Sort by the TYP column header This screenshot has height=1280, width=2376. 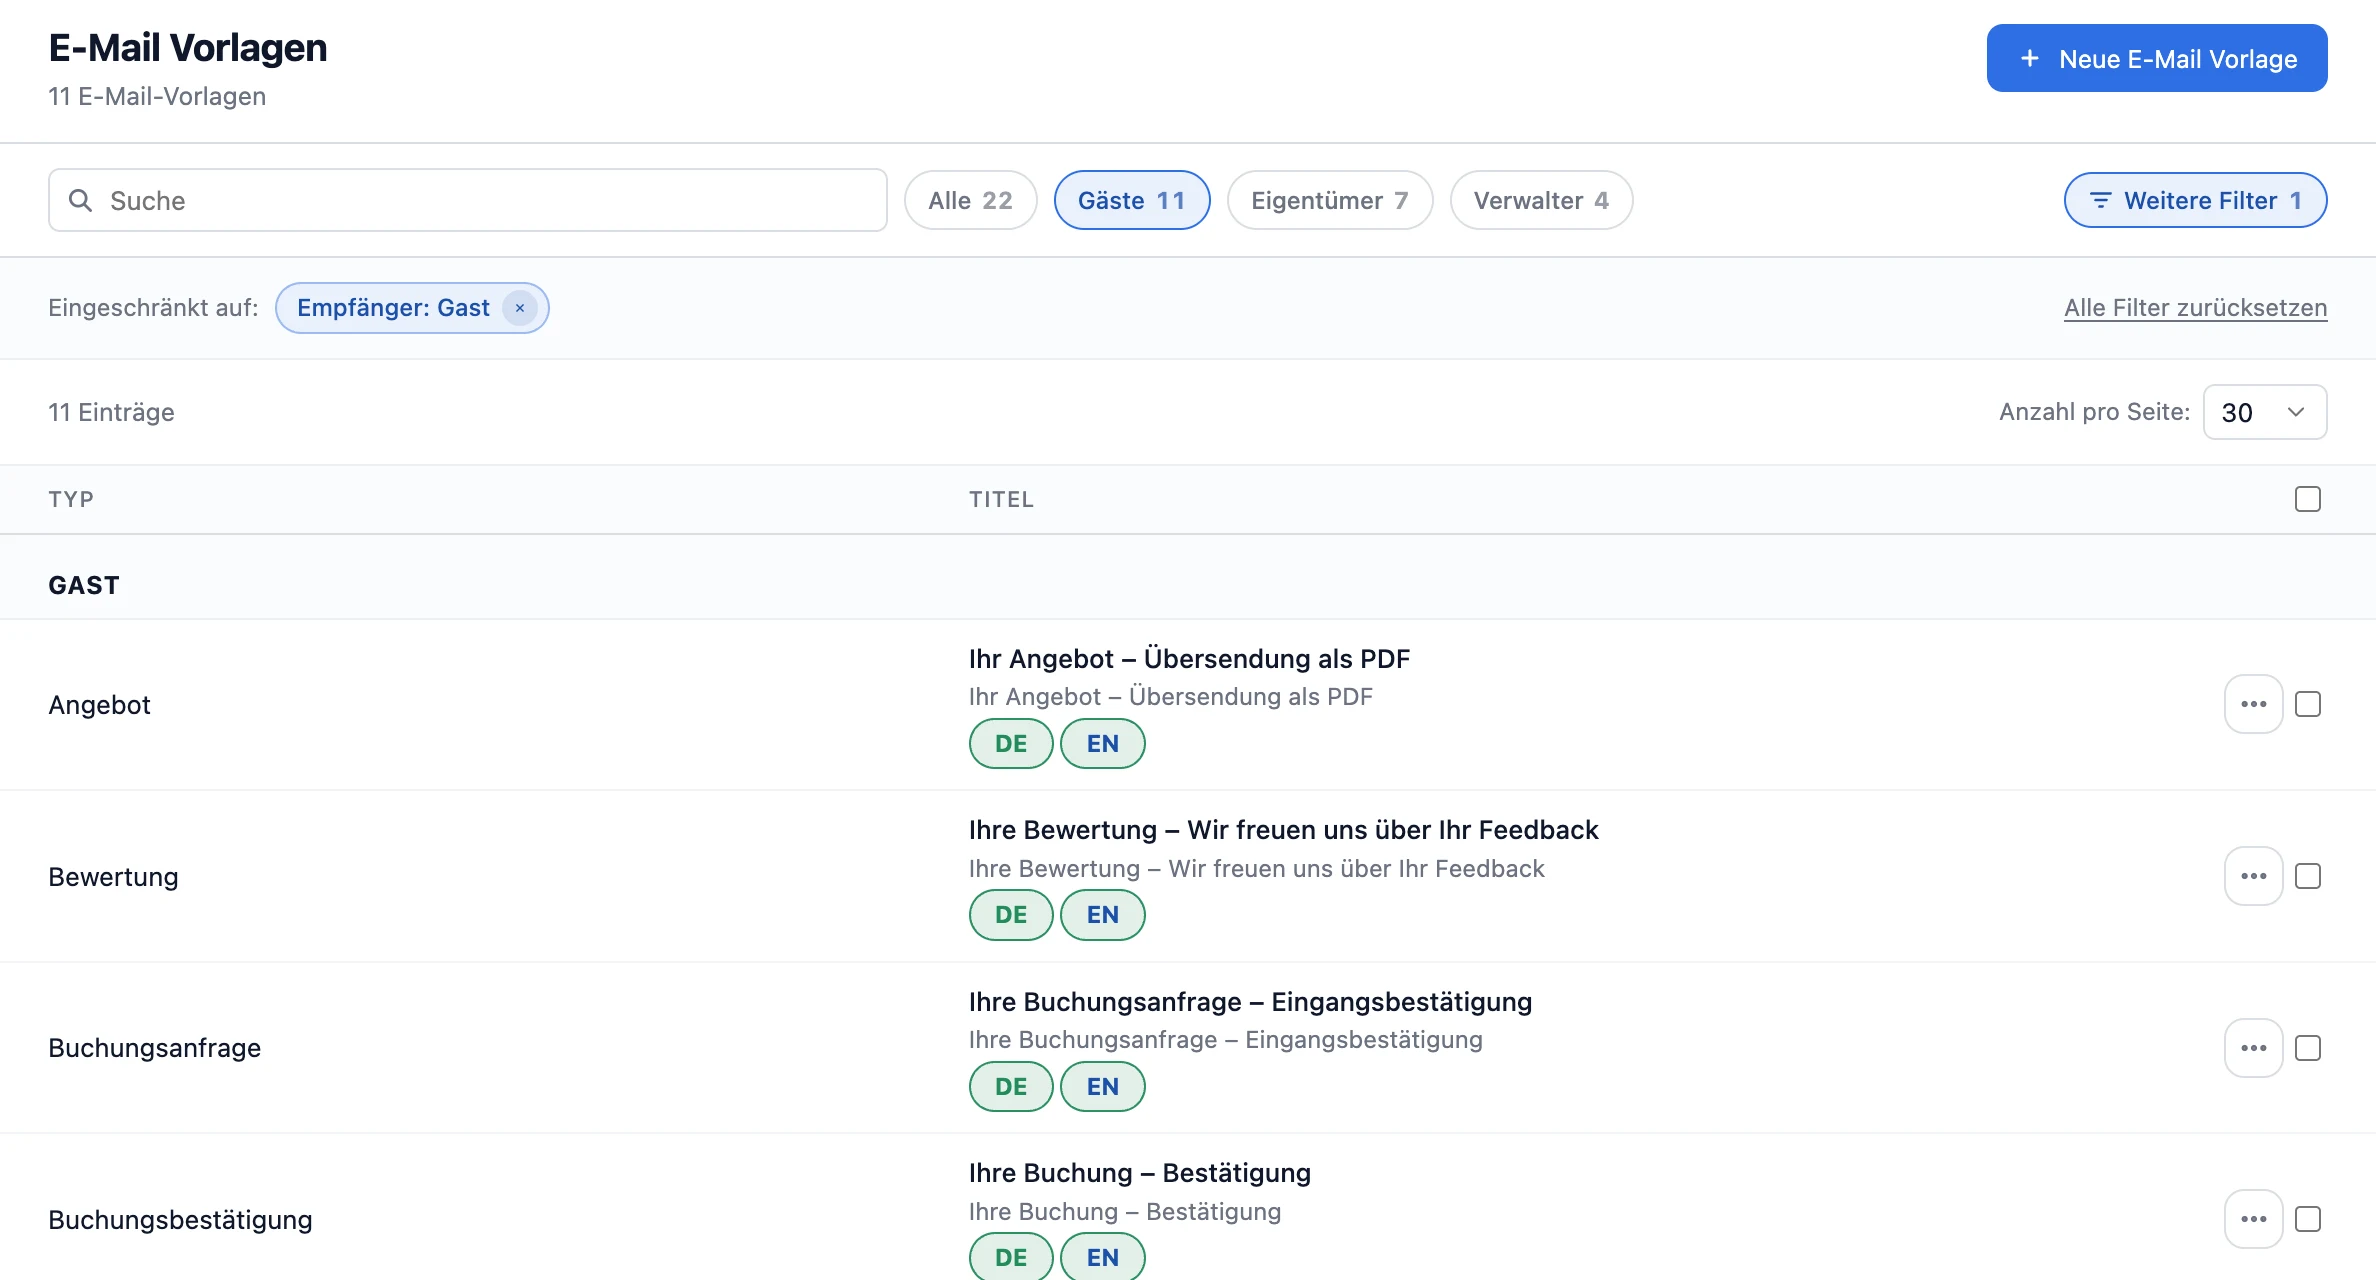[71, 499]
